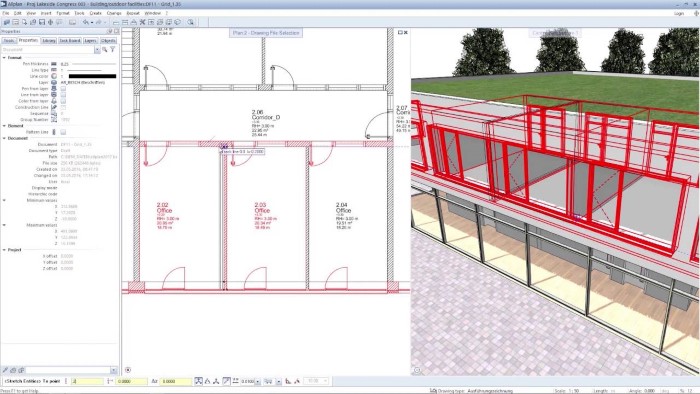Screen dimensions: 700x394
Task: Click the funnel filter icon in Properties palette
Action: (112, 50)
